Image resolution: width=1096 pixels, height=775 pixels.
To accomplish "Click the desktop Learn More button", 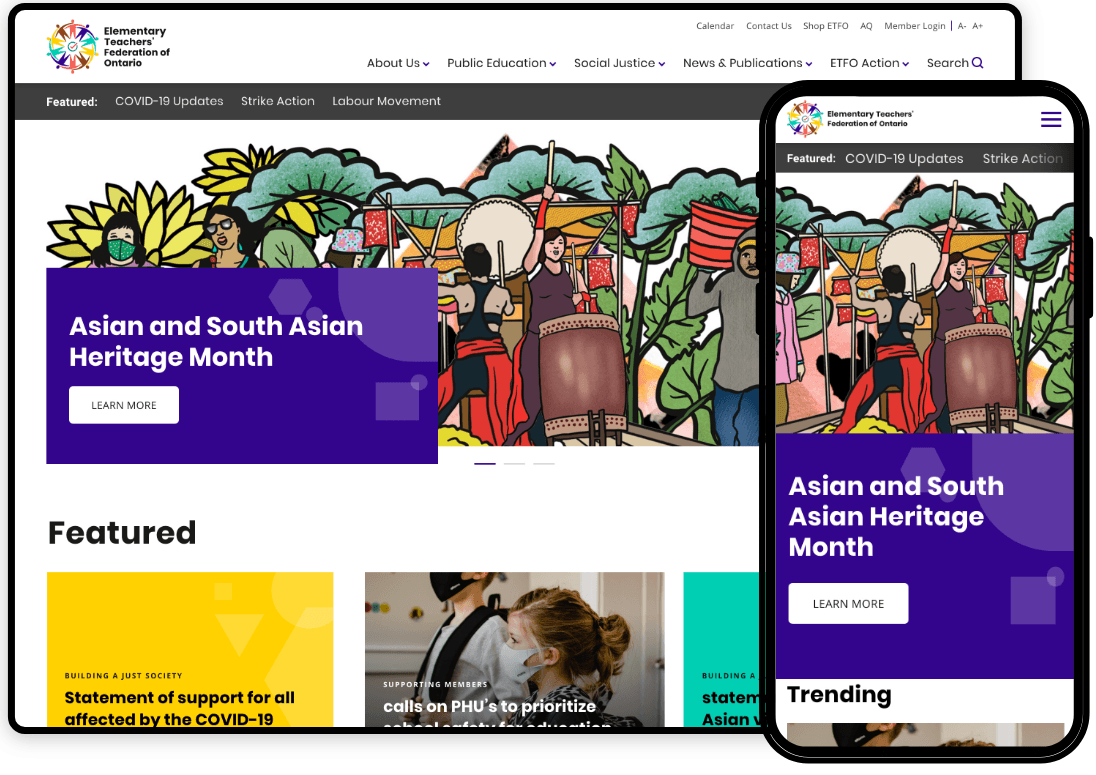I will pyautogui.click(x=124, y=405).
